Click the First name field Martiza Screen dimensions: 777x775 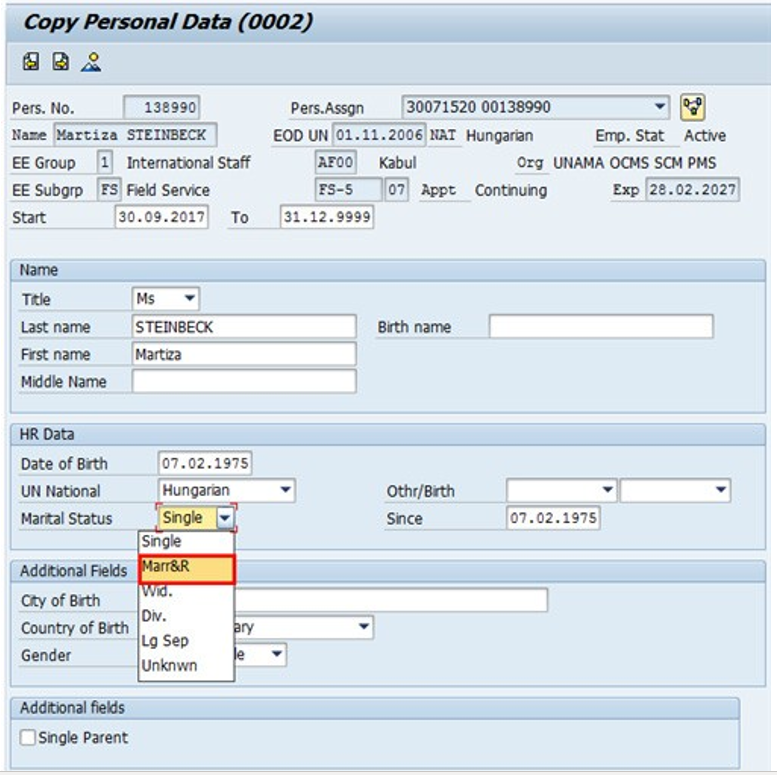pos(244,354)
